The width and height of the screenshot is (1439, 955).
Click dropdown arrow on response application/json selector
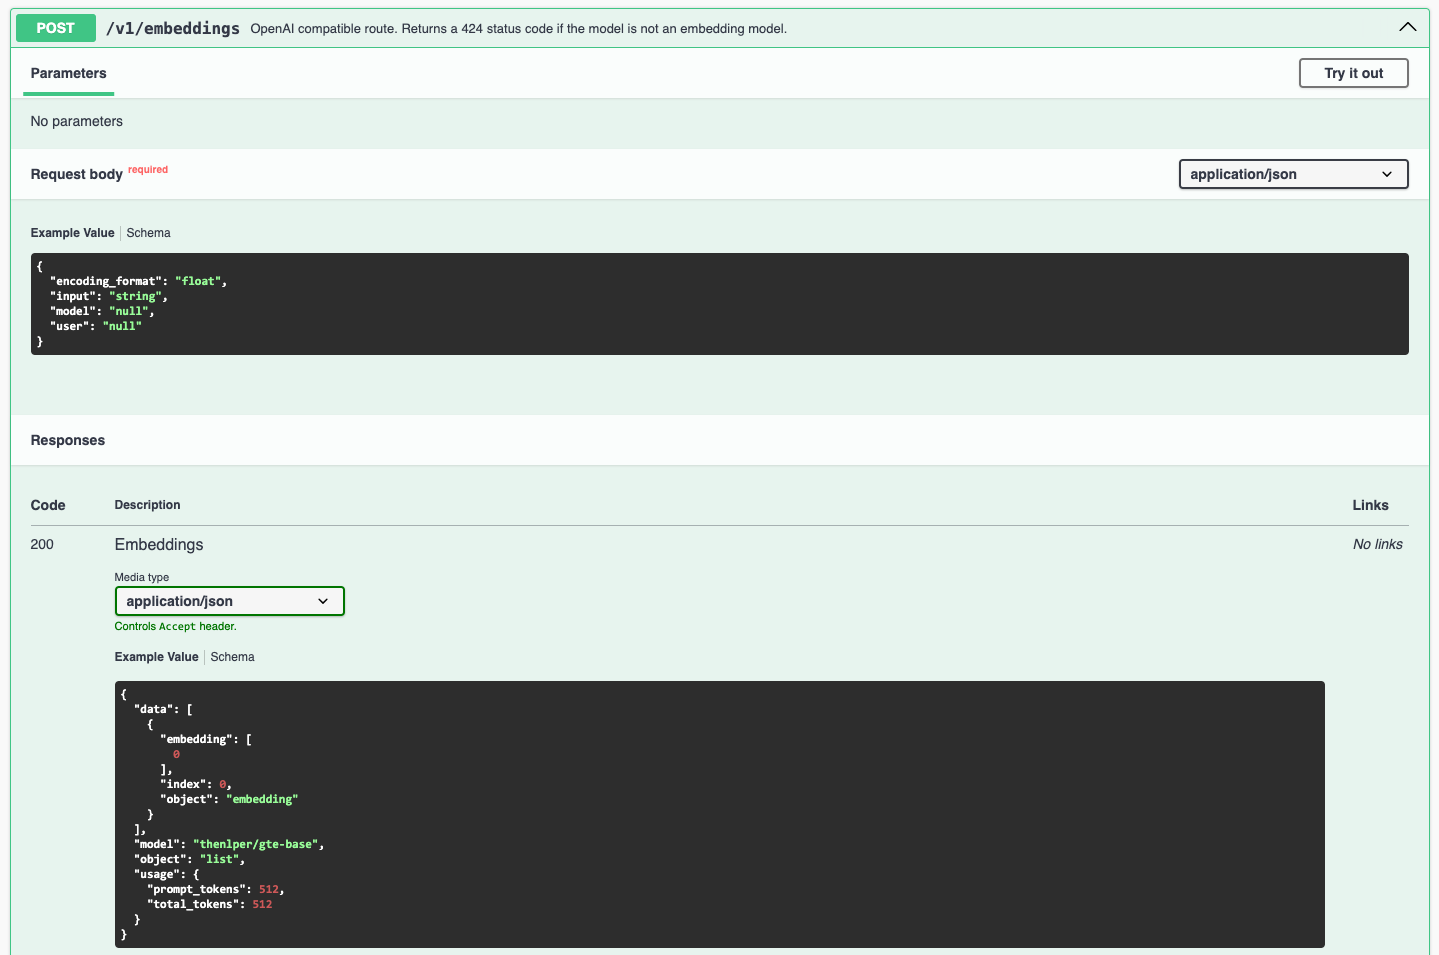click(x=323, y=601)
